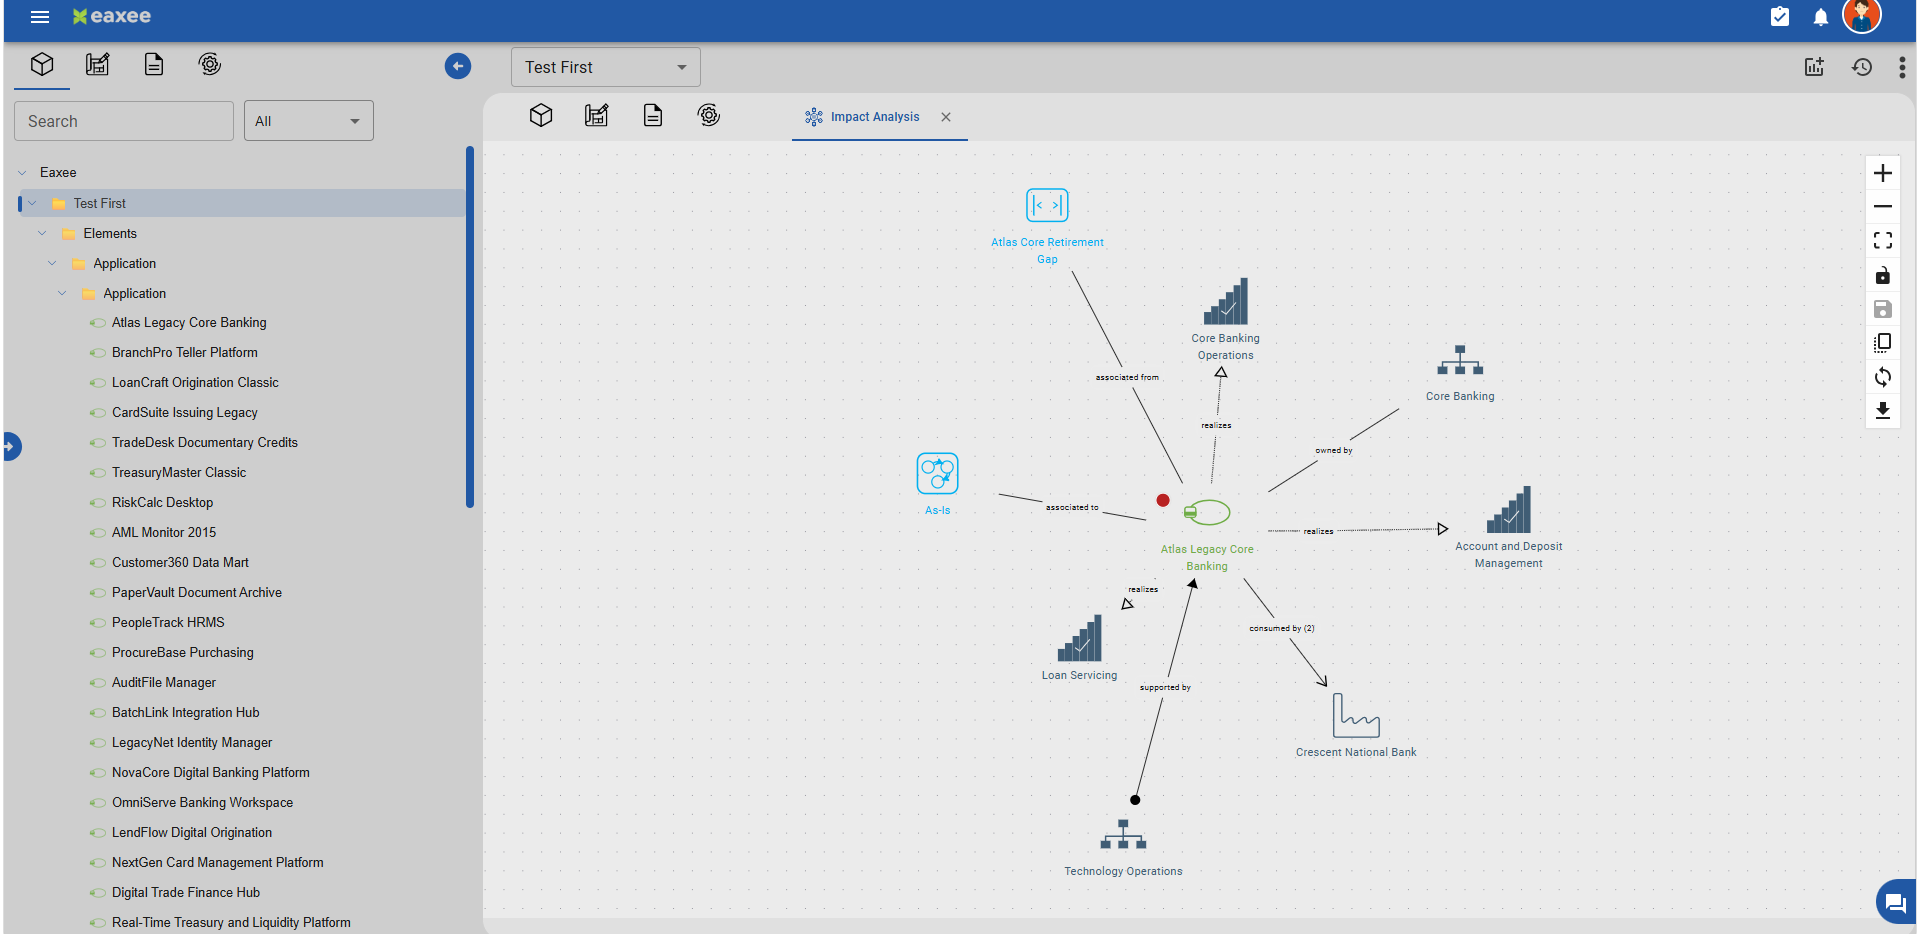
Task: Select LoanCraft Origination Classic item
Action: pos(195,383)
